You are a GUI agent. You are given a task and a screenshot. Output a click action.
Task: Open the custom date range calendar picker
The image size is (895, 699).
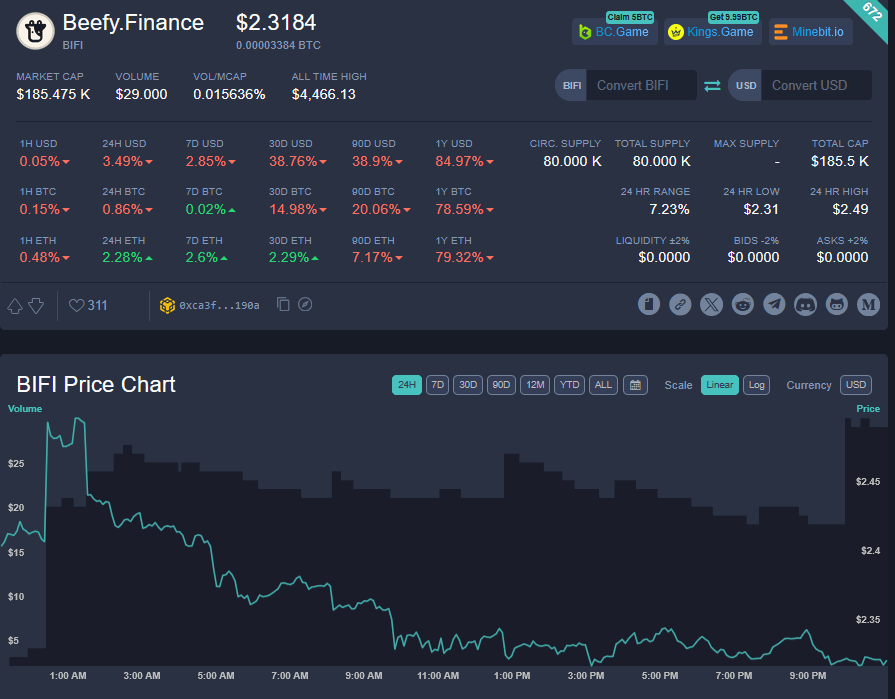[x=634, y=385]
